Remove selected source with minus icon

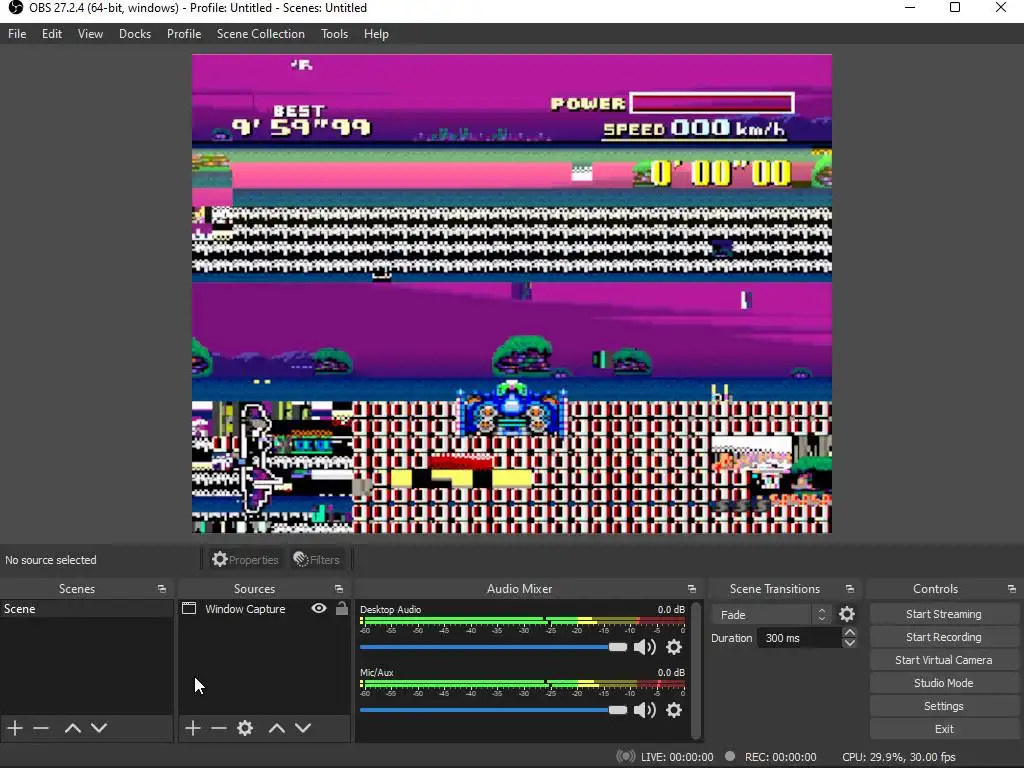tap(219, 728)
